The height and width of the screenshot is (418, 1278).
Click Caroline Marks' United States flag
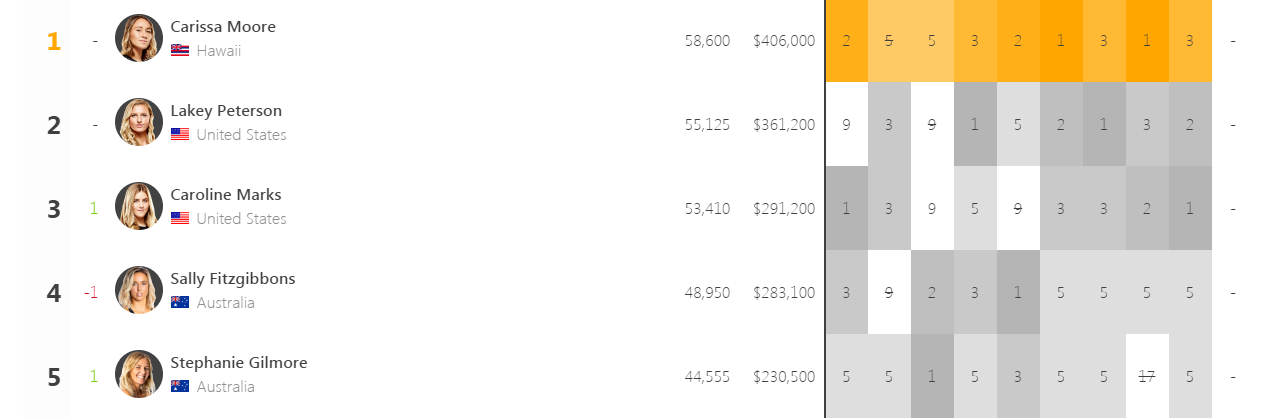[x=180, y=218]
